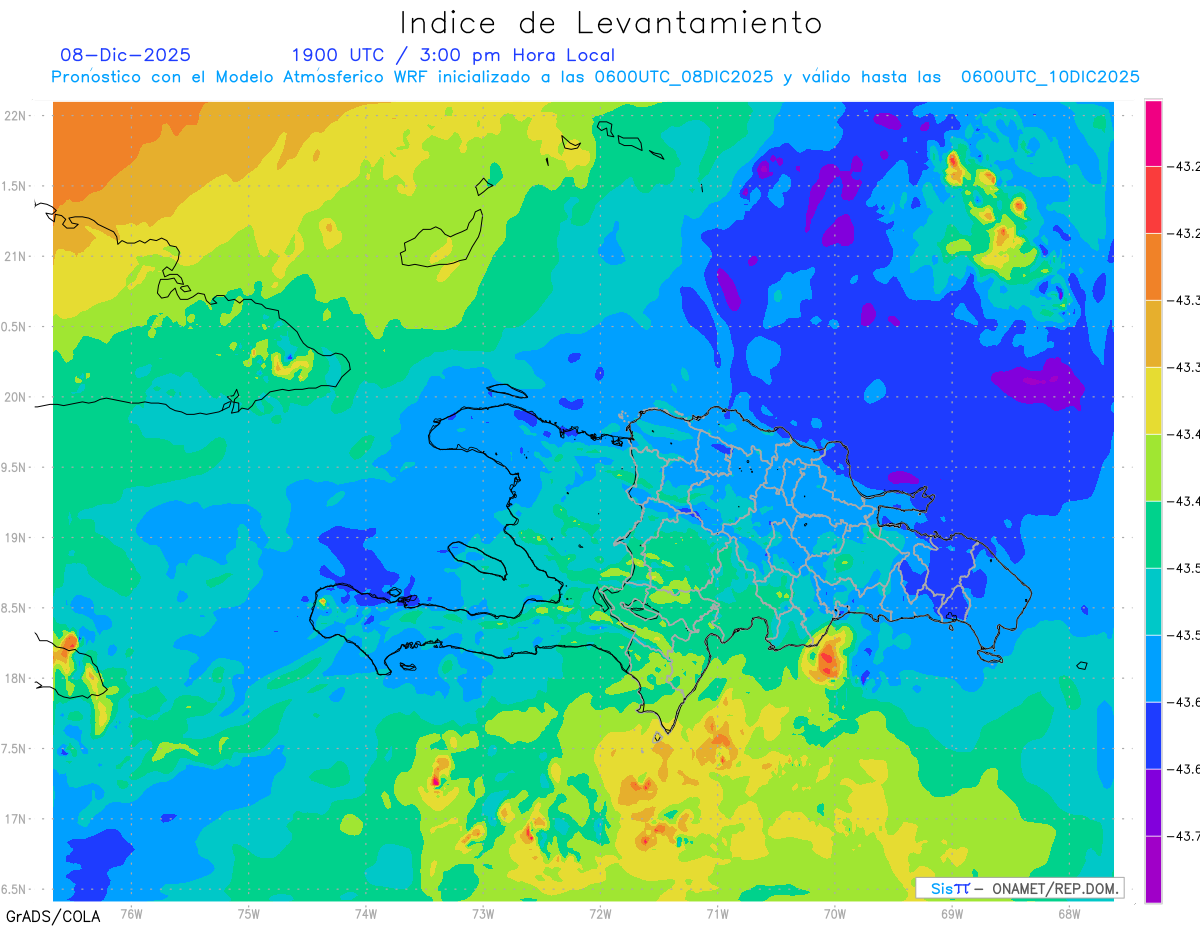The width and height of the screenshot is (1200, 927).
Task: Click the '71W' longitude label
Action: click(717, 913)
